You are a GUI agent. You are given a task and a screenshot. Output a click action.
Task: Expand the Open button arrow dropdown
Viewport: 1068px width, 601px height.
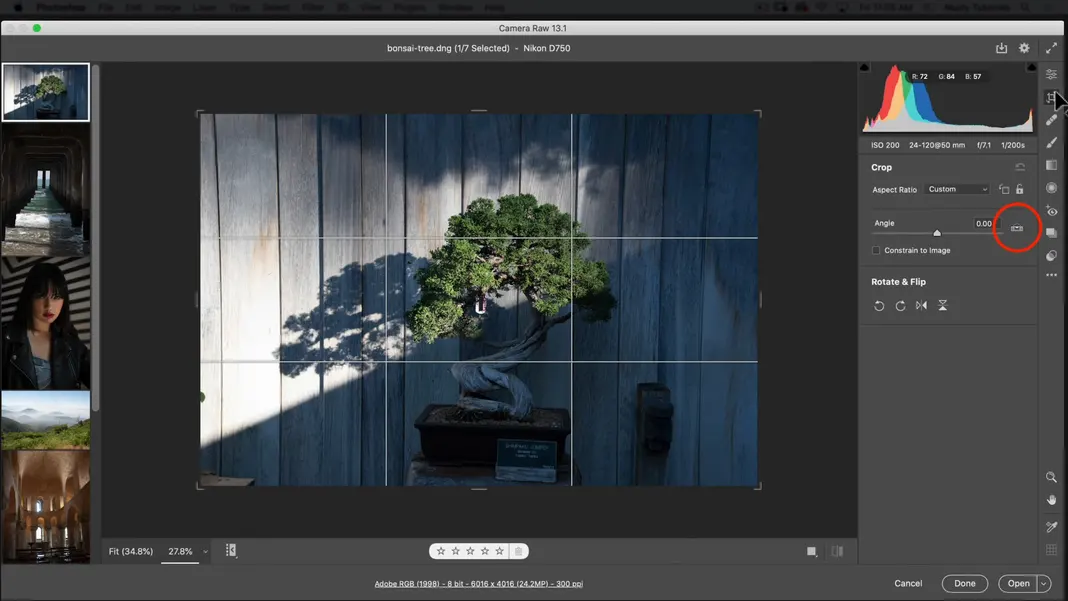click(1043, 583)
